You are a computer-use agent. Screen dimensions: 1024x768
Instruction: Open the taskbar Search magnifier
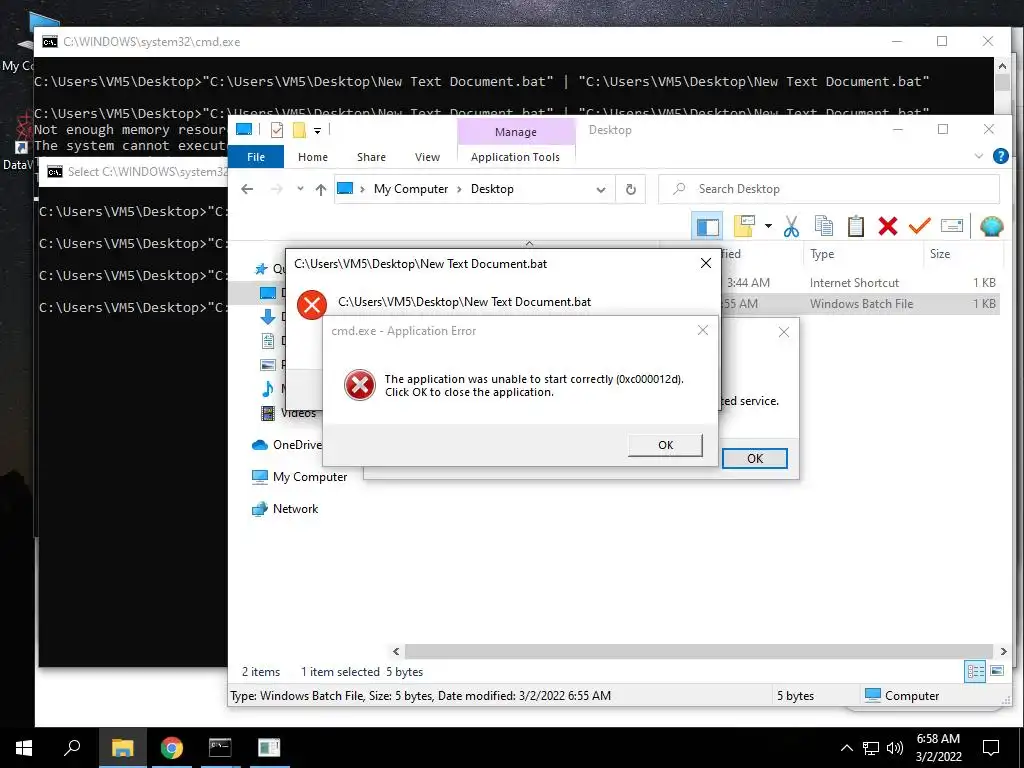coord(72,748)
